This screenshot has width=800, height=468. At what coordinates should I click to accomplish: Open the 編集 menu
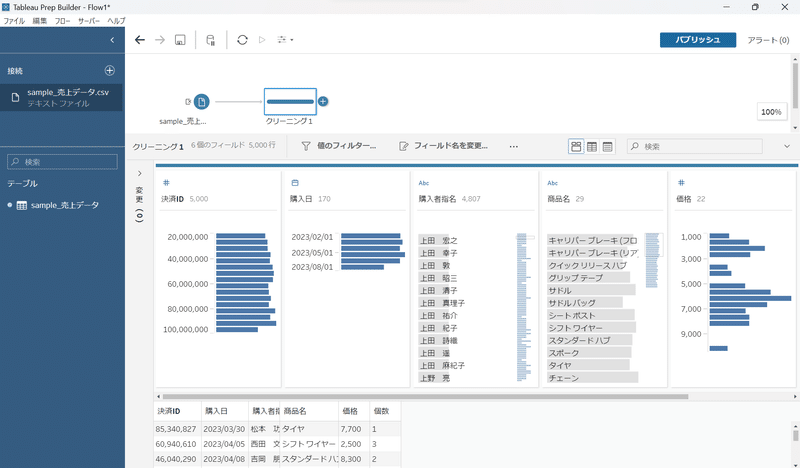[40, 21]
